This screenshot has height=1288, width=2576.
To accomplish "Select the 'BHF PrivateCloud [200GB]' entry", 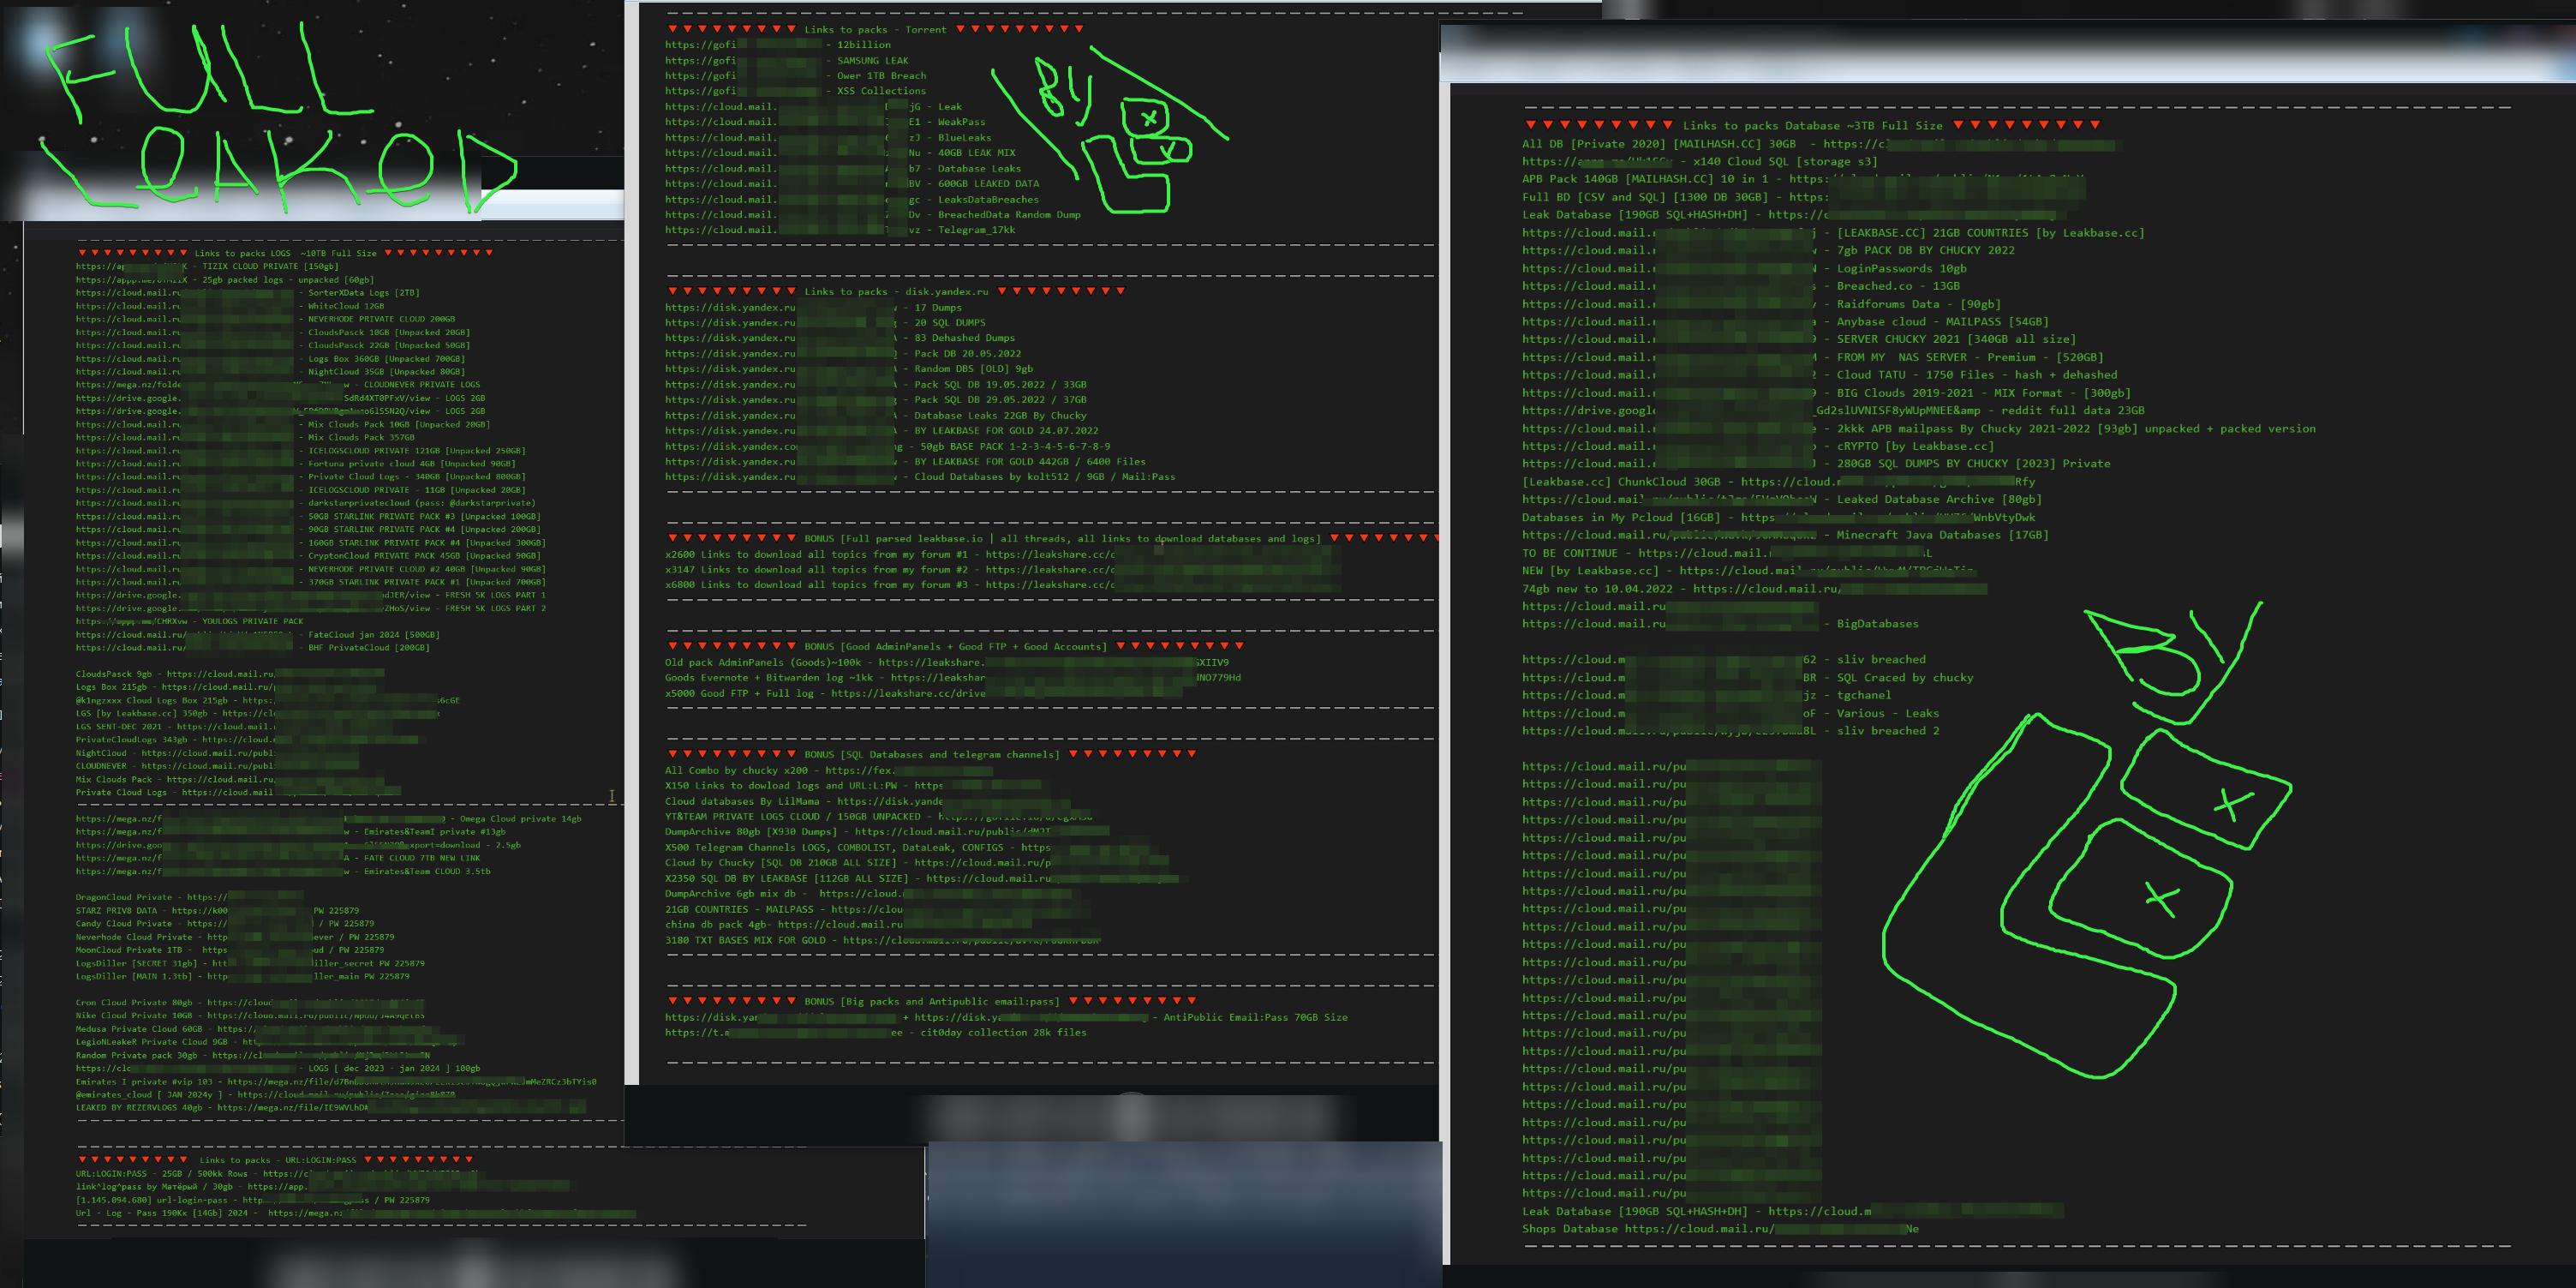I will click(253, 647).
